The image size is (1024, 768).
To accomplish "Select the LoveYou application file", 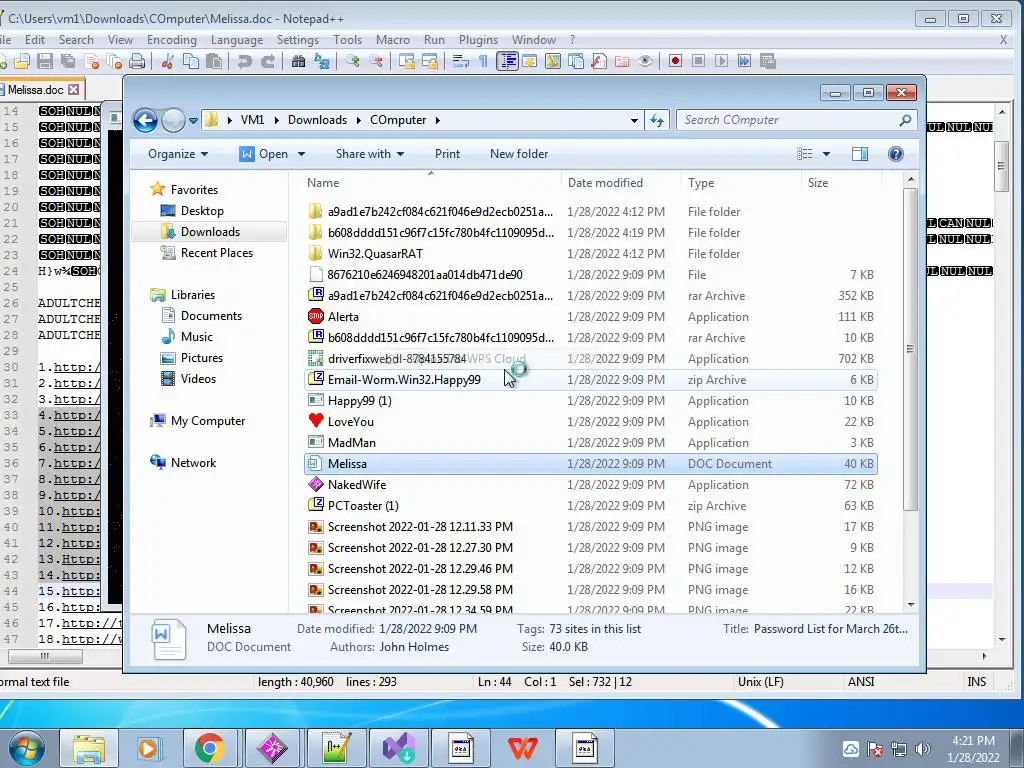I will tap(590, 422).
